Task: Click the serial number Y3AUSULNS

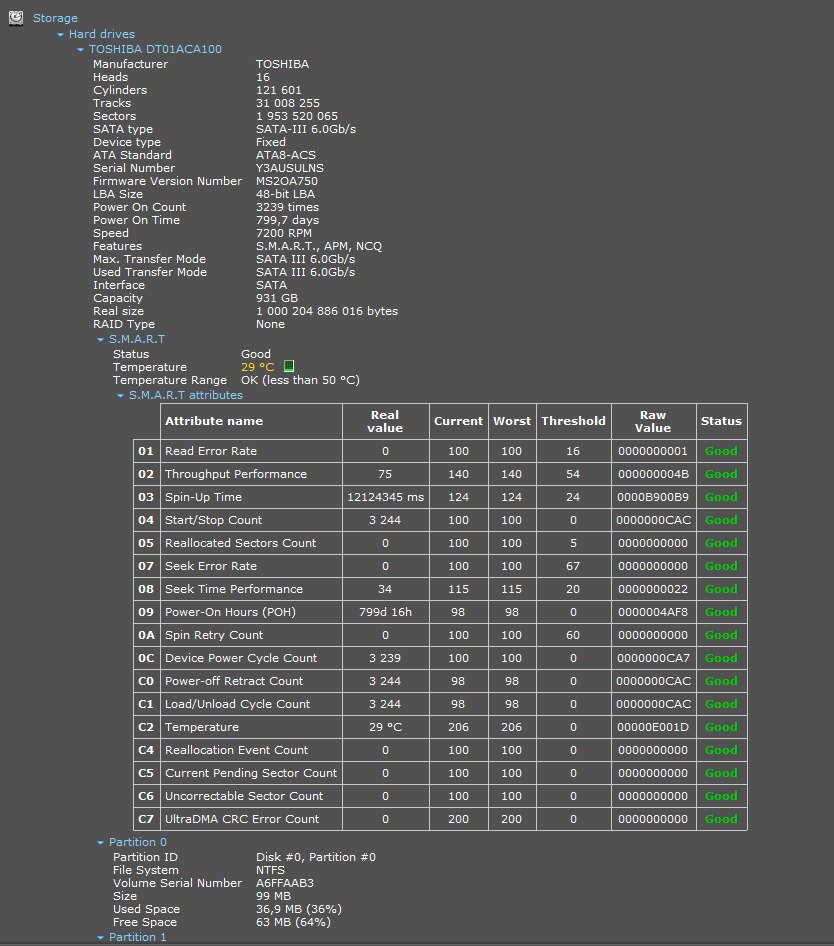Action: pyautogui.click(x=290, y=168)
